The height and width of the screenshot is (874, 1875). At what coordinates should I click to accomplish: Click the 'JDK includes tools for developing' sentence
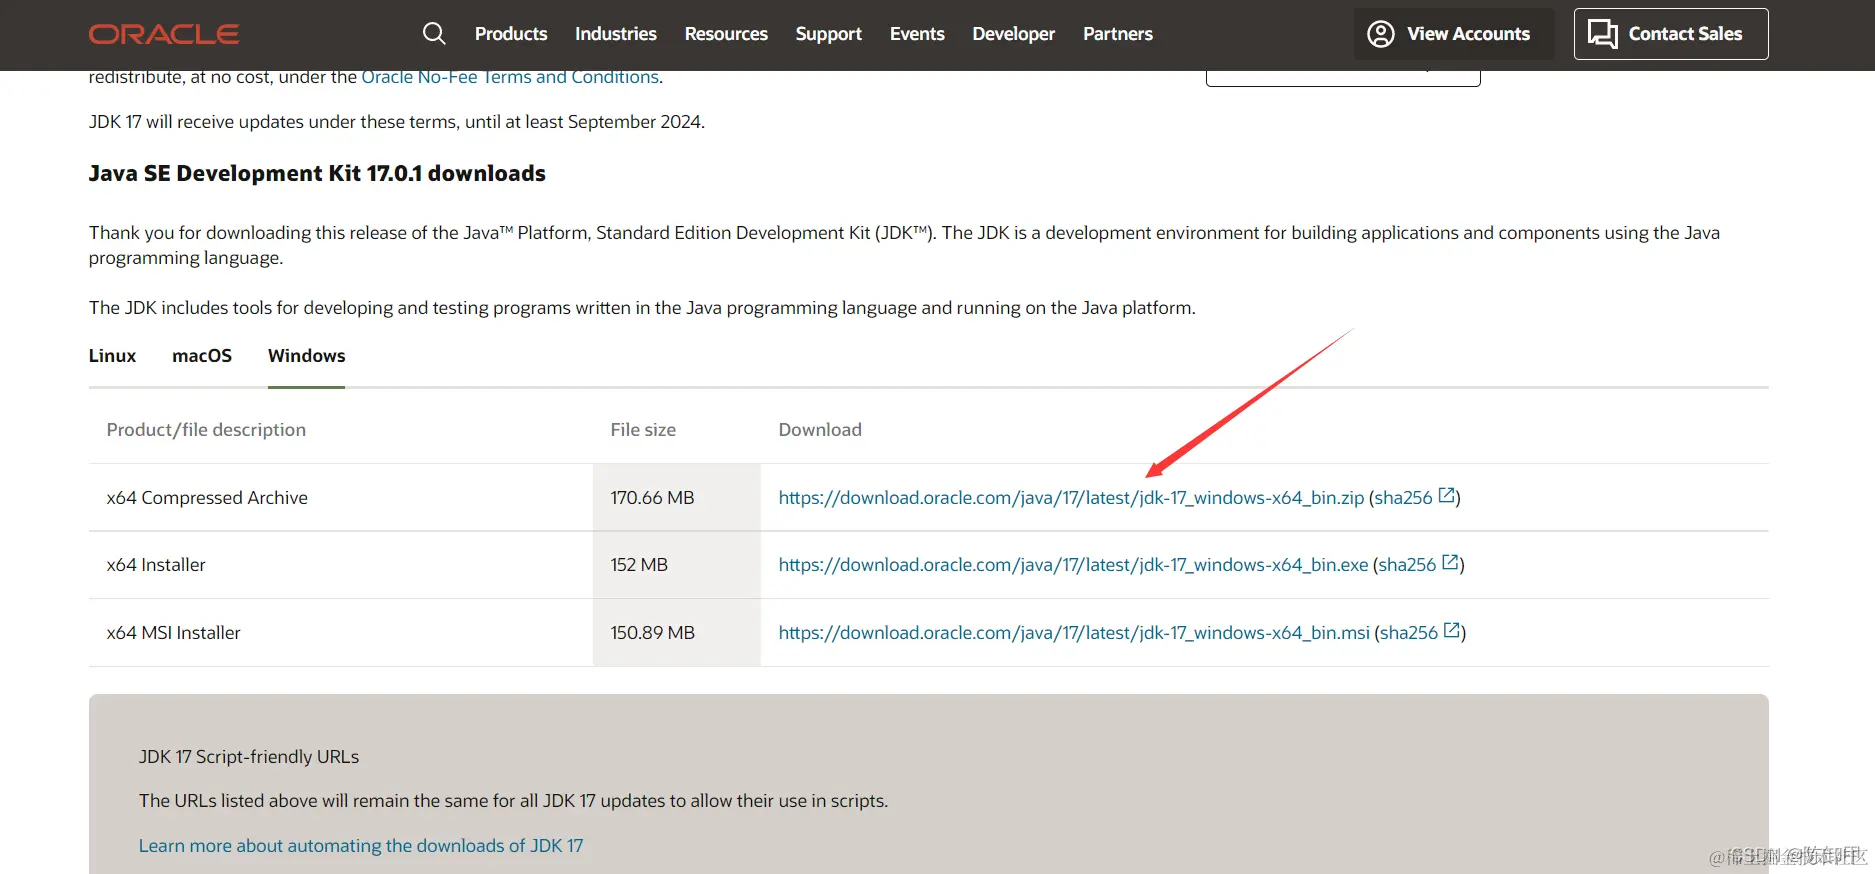[642, 308]
